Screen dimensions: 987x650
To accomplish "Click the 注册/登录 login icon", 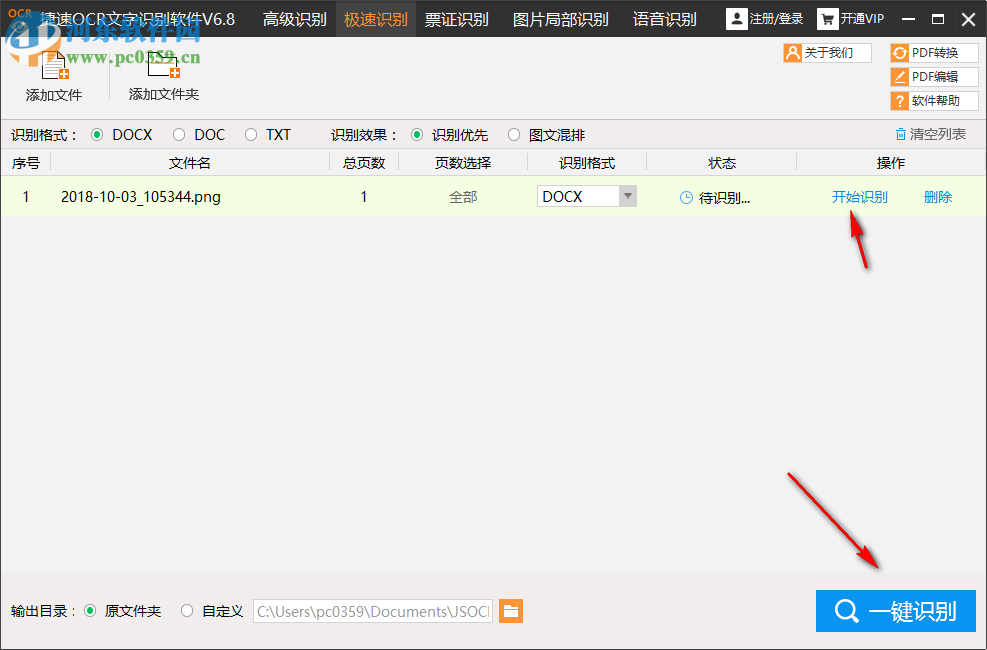I will pyautogui.click(x=735, y=18).
